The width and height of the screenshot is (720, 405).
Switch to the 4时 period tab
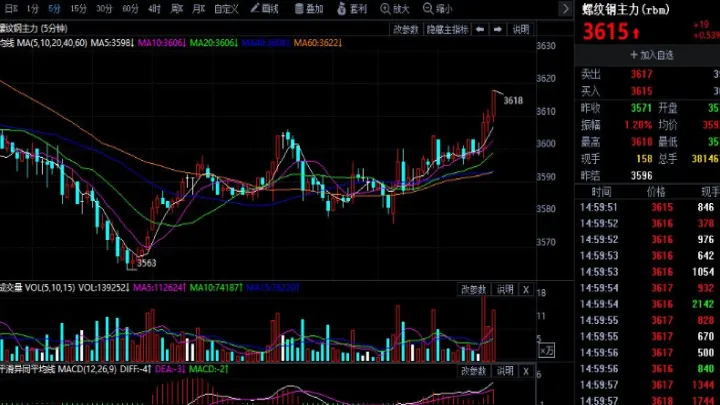pos(154,8)
